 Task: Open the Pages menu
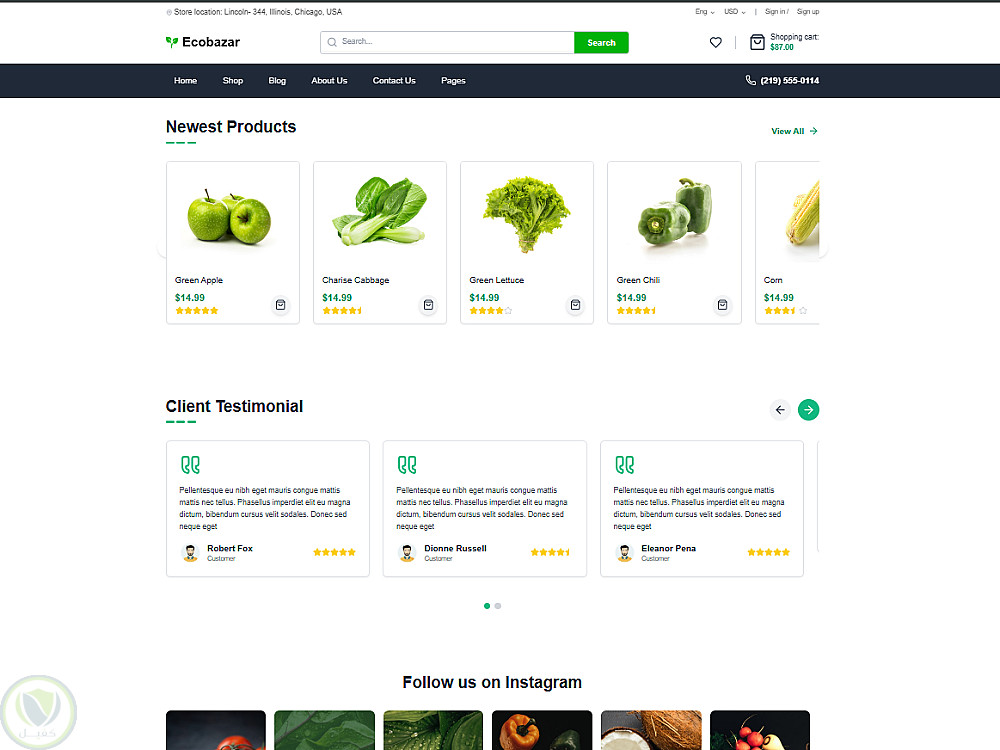(453, 81)
